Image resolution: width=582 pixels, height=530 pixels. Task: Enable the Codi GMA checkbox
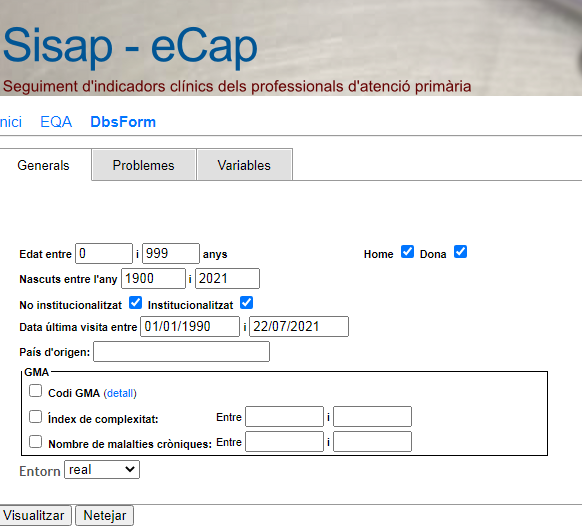[x=36, y=391]
